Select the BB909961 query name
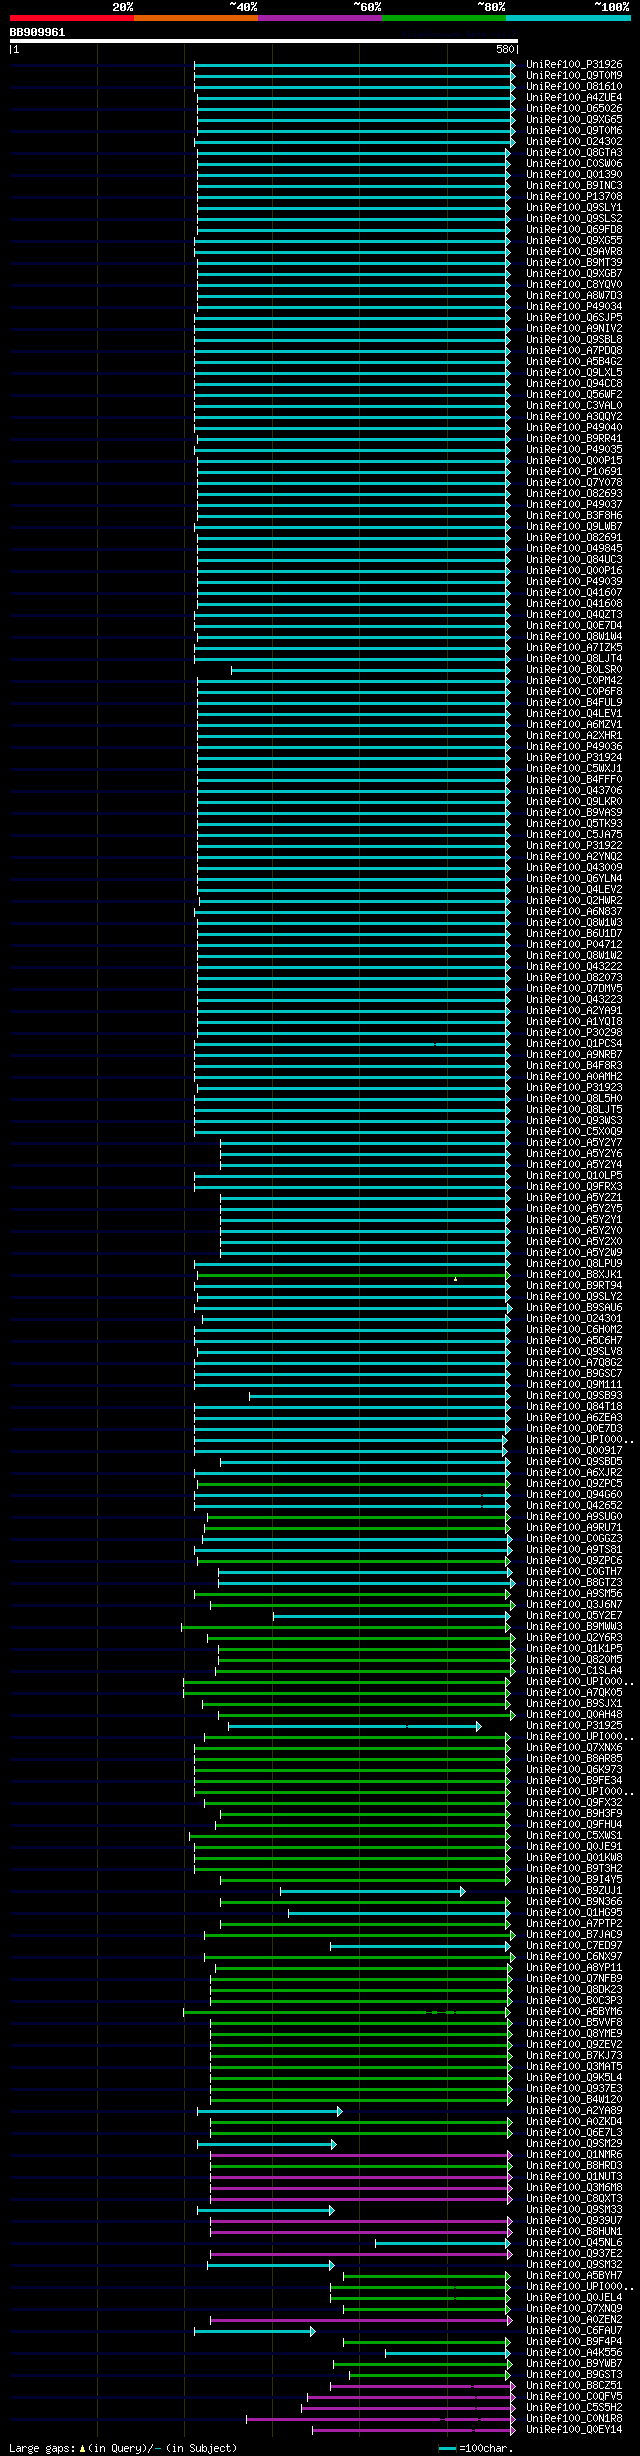Image resolution: width=640 pixels, height=2456 pixels. point(37,32)
